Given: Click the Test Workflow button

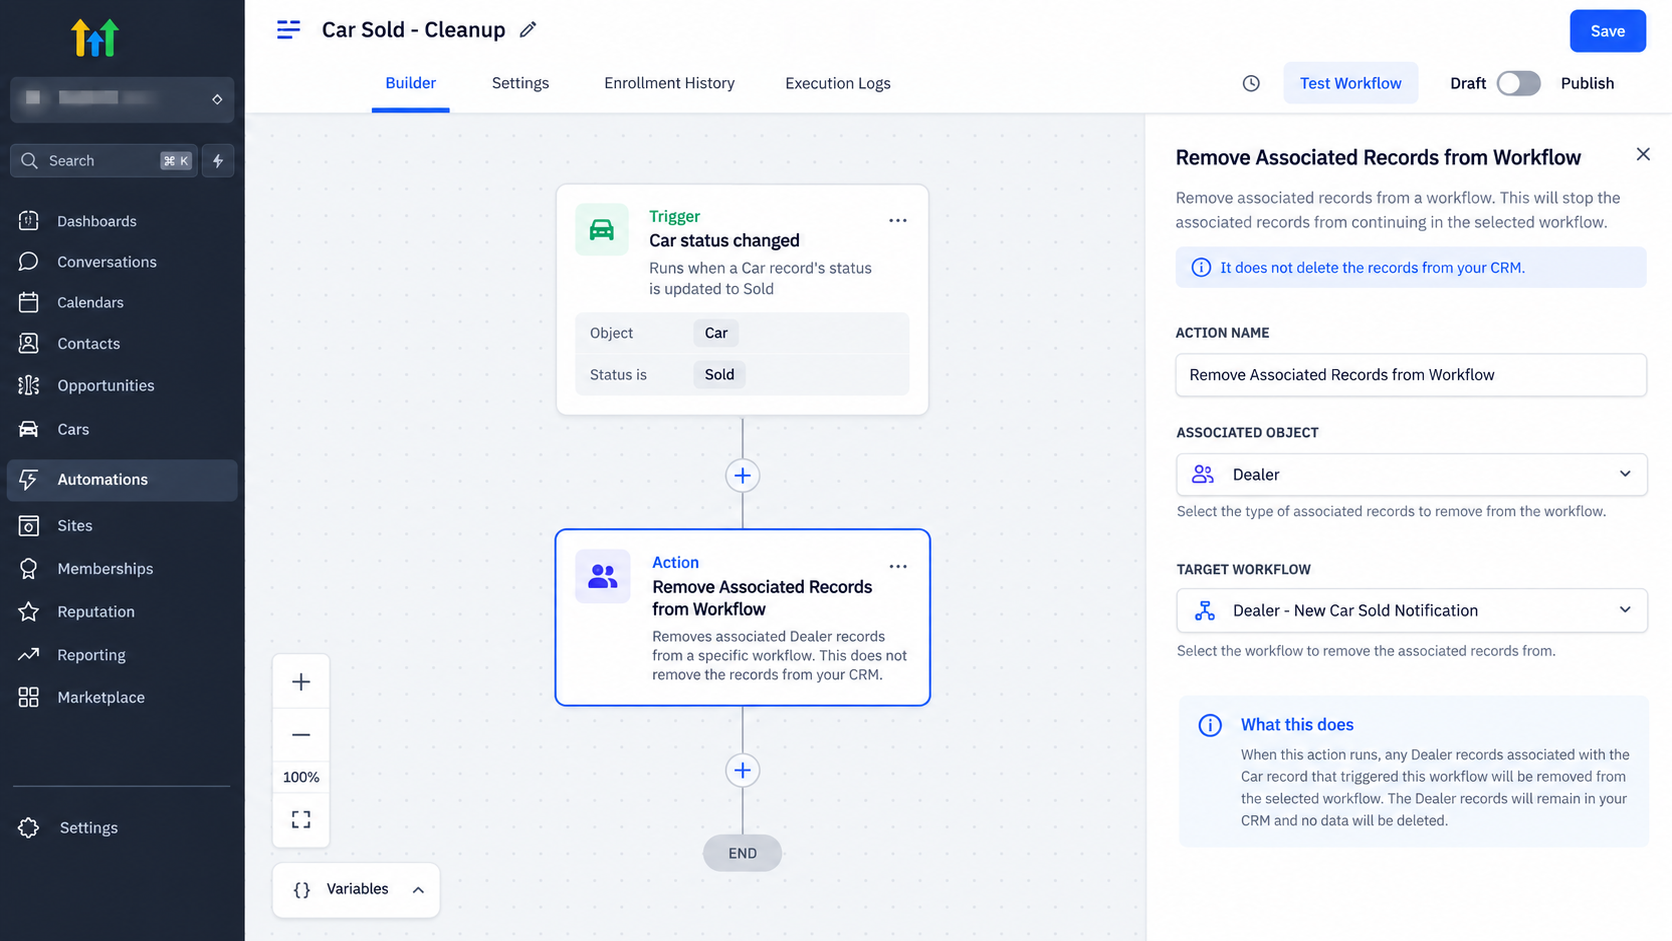Looking at the screenshot, I should (x=1350, y=83).
